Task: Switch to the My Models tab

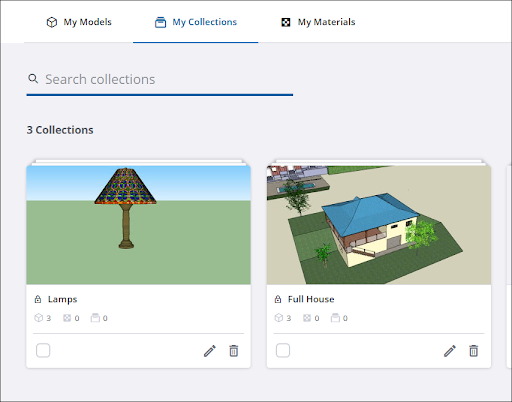Action: coord(79,22)
